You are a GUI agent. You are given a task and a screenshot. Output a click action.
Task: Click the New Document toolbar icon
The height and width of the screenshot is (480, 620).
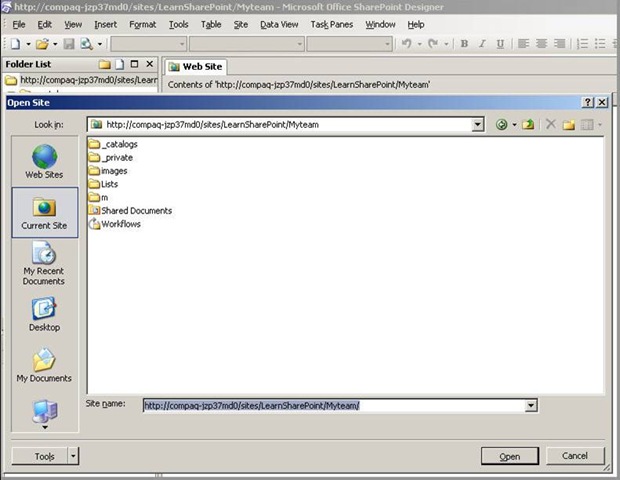click(16, 43)
